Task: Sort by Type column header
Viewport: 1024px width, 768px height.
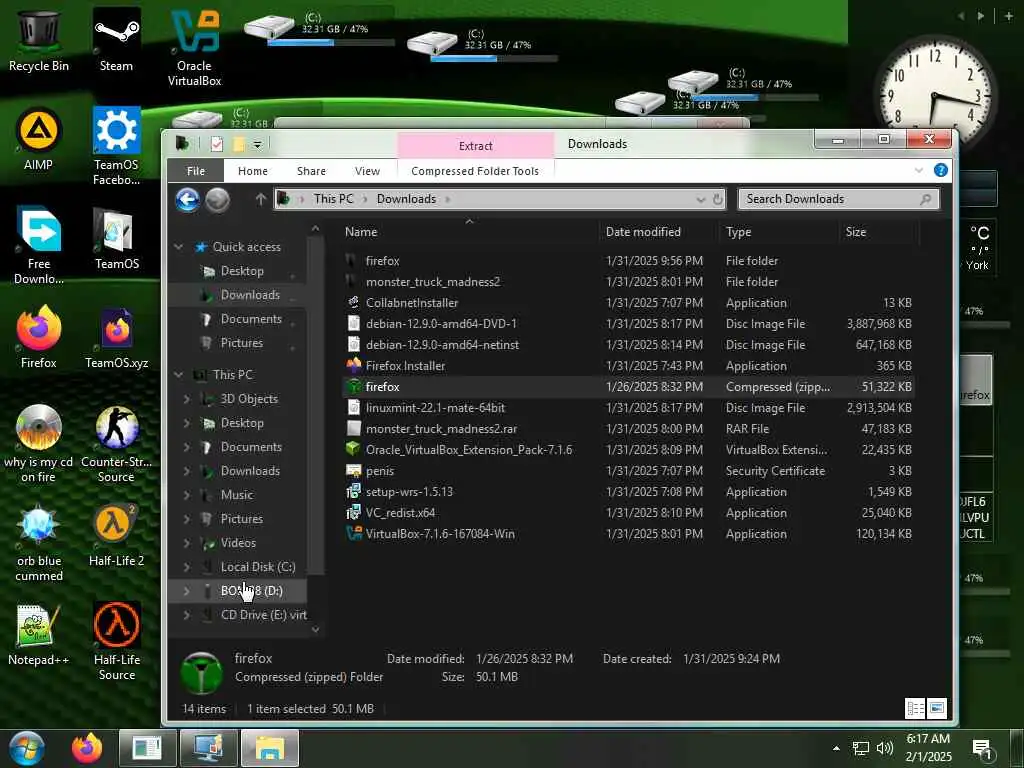Action: [779, 232]
